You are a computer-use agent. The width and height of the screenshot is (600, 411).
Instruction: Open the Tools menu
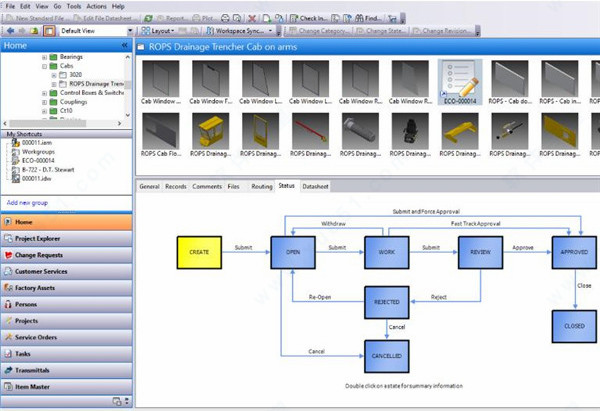tap(73, 6)
